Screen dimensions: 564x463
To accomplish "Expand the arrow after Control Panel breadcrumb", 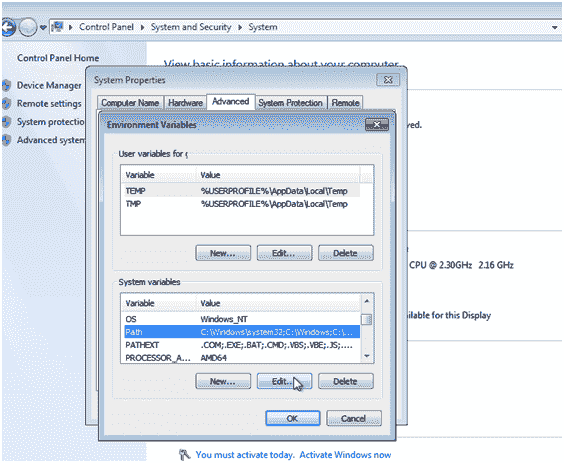I will click(142, 27).
